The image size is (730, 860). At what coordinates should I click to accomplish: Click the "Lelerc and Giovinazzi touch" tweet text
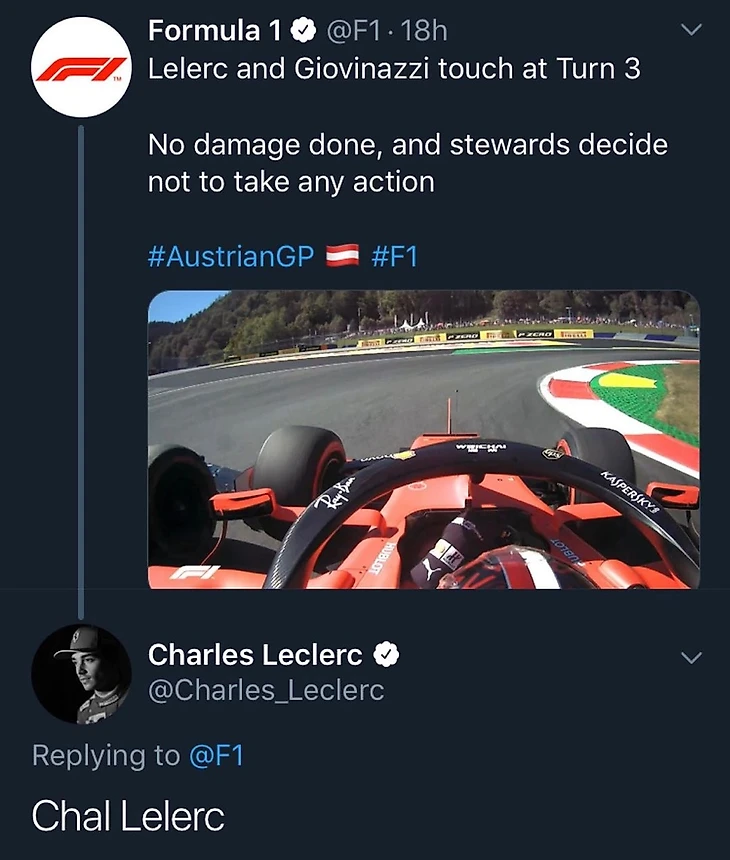[395, 70]
